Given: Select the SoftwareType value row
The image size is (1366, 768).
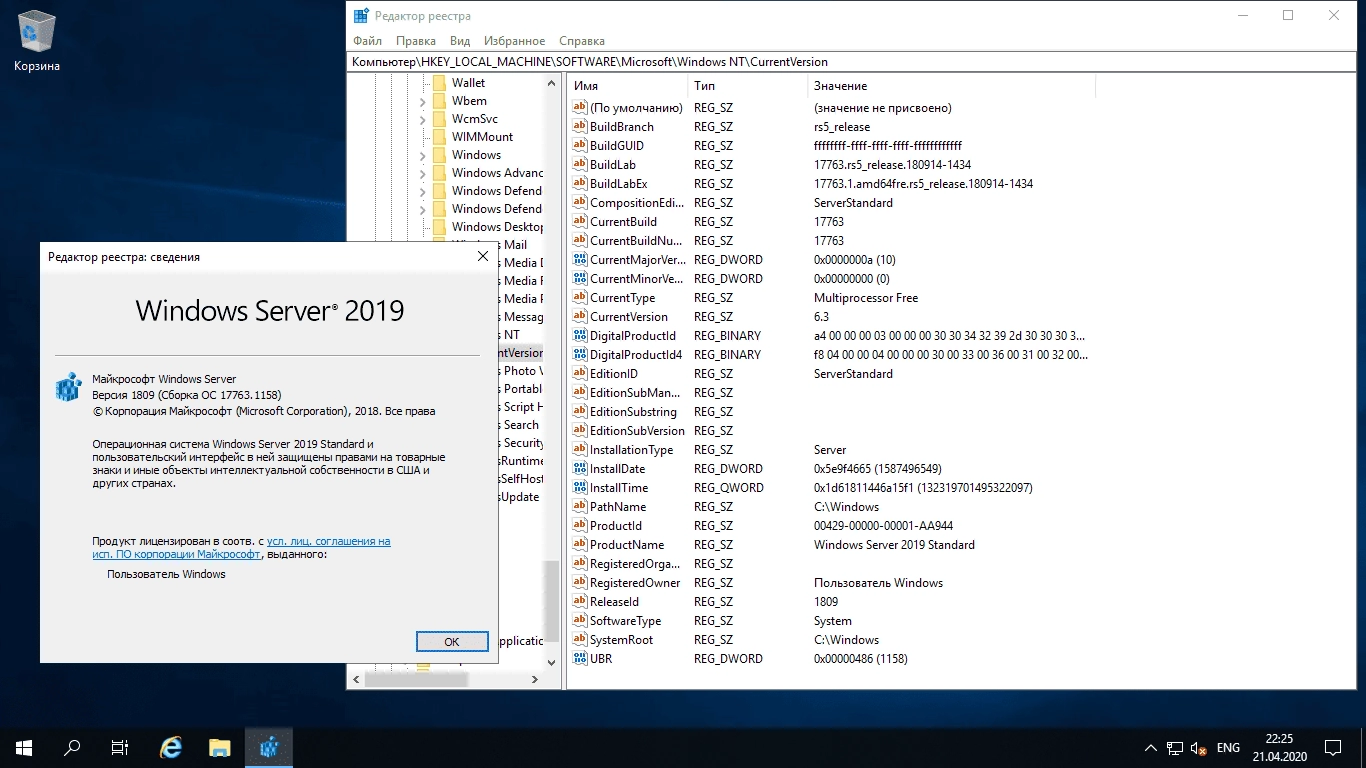Looking at the screenshot, I should [x=830, y=621].
